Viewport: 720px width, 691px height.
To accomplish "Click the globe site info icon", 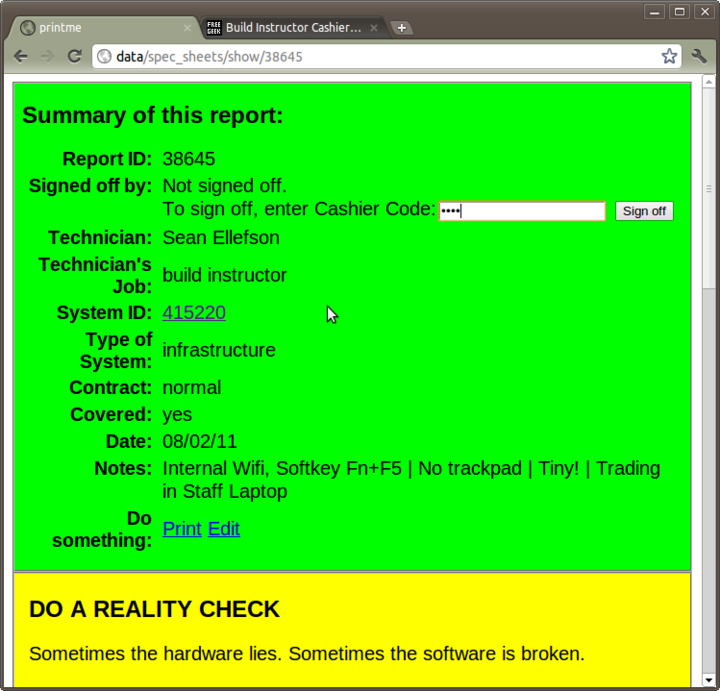I will tap(104, 57).
